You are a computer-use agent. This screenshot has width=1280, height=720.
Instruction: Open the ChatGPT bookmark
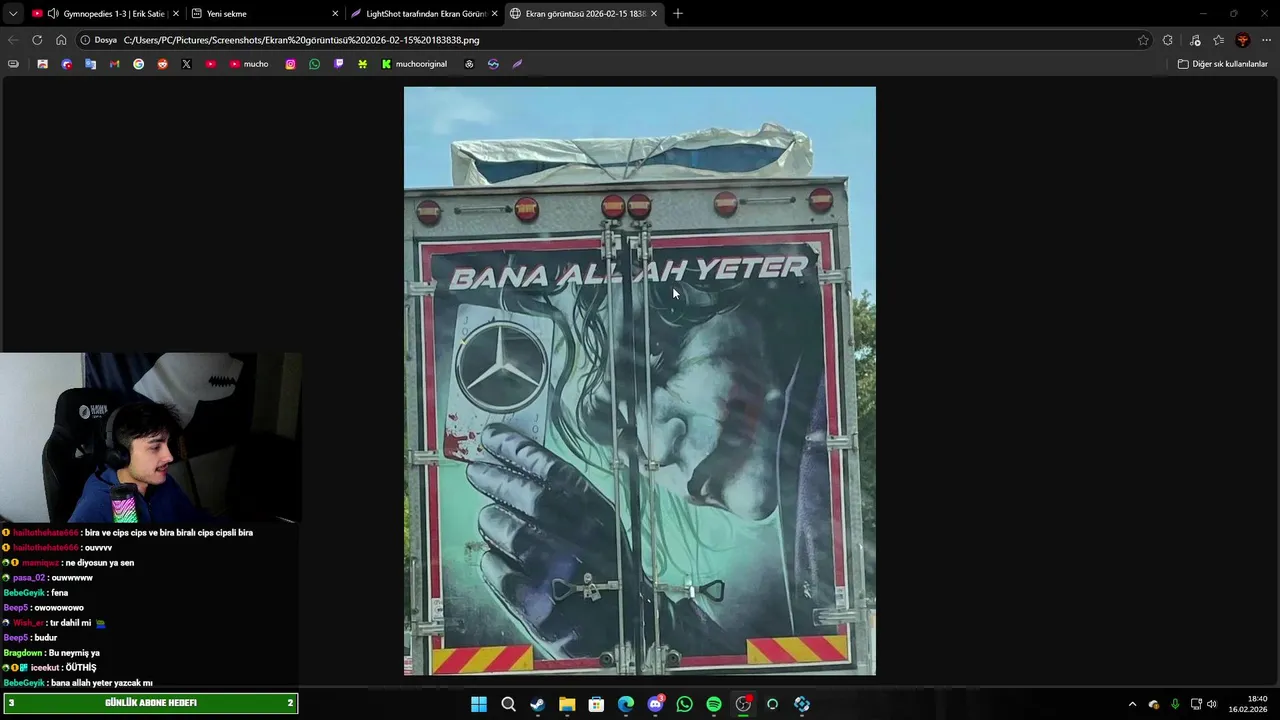[469, 64]
